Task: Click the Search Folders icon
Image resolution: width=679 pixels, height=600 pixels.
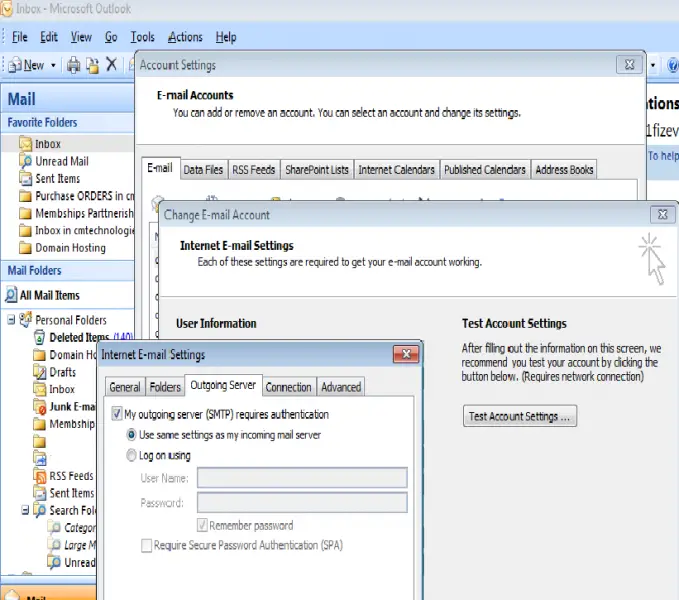Action: pyautogui.click(x=39, y=510)
